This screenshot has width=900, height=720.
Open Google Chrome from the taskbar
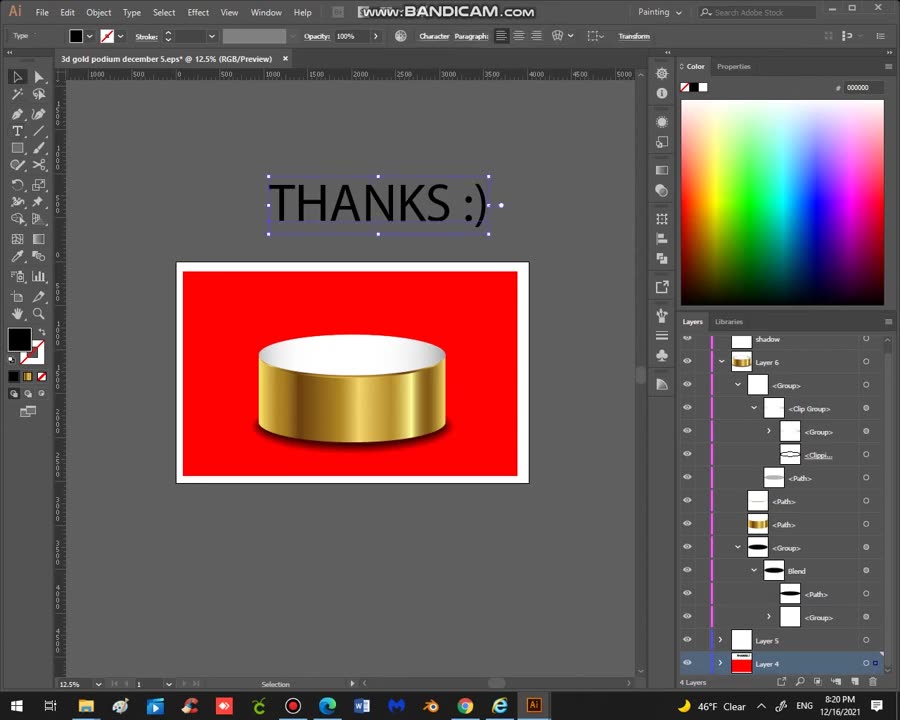465,705
